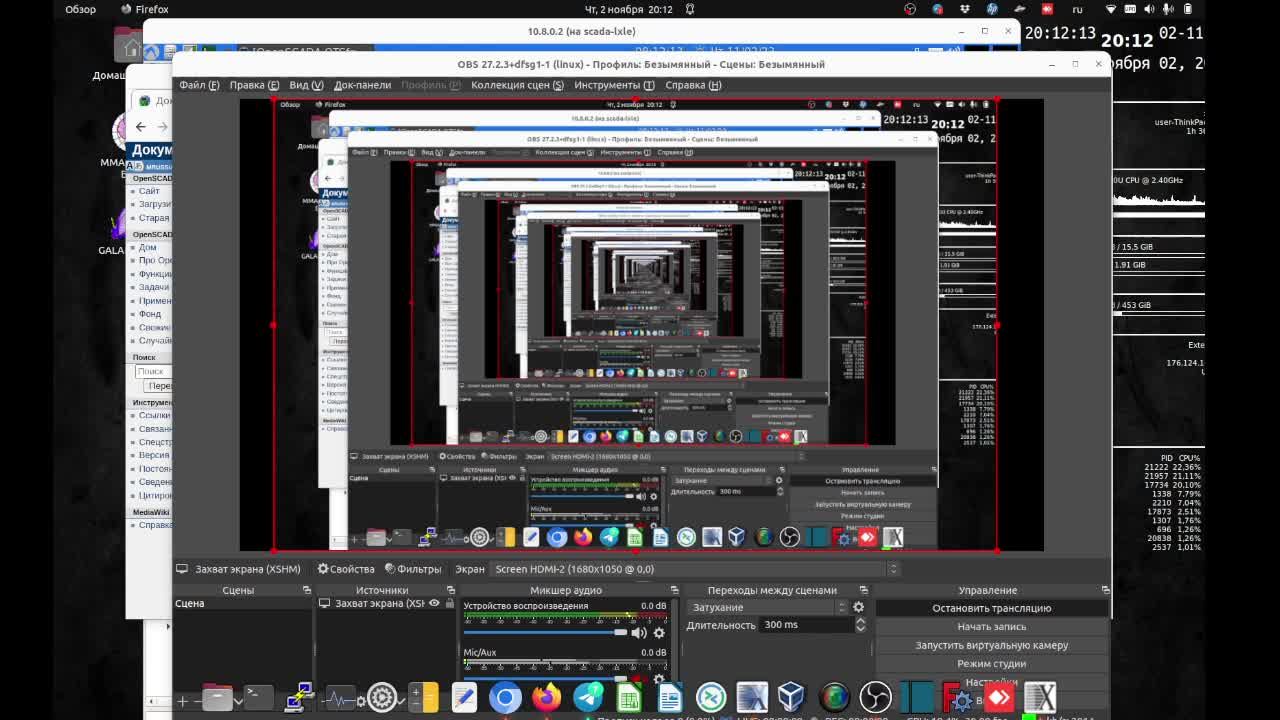
Task: Open Сайт link in background wiki sidebar
Action: tap(149, 191)
